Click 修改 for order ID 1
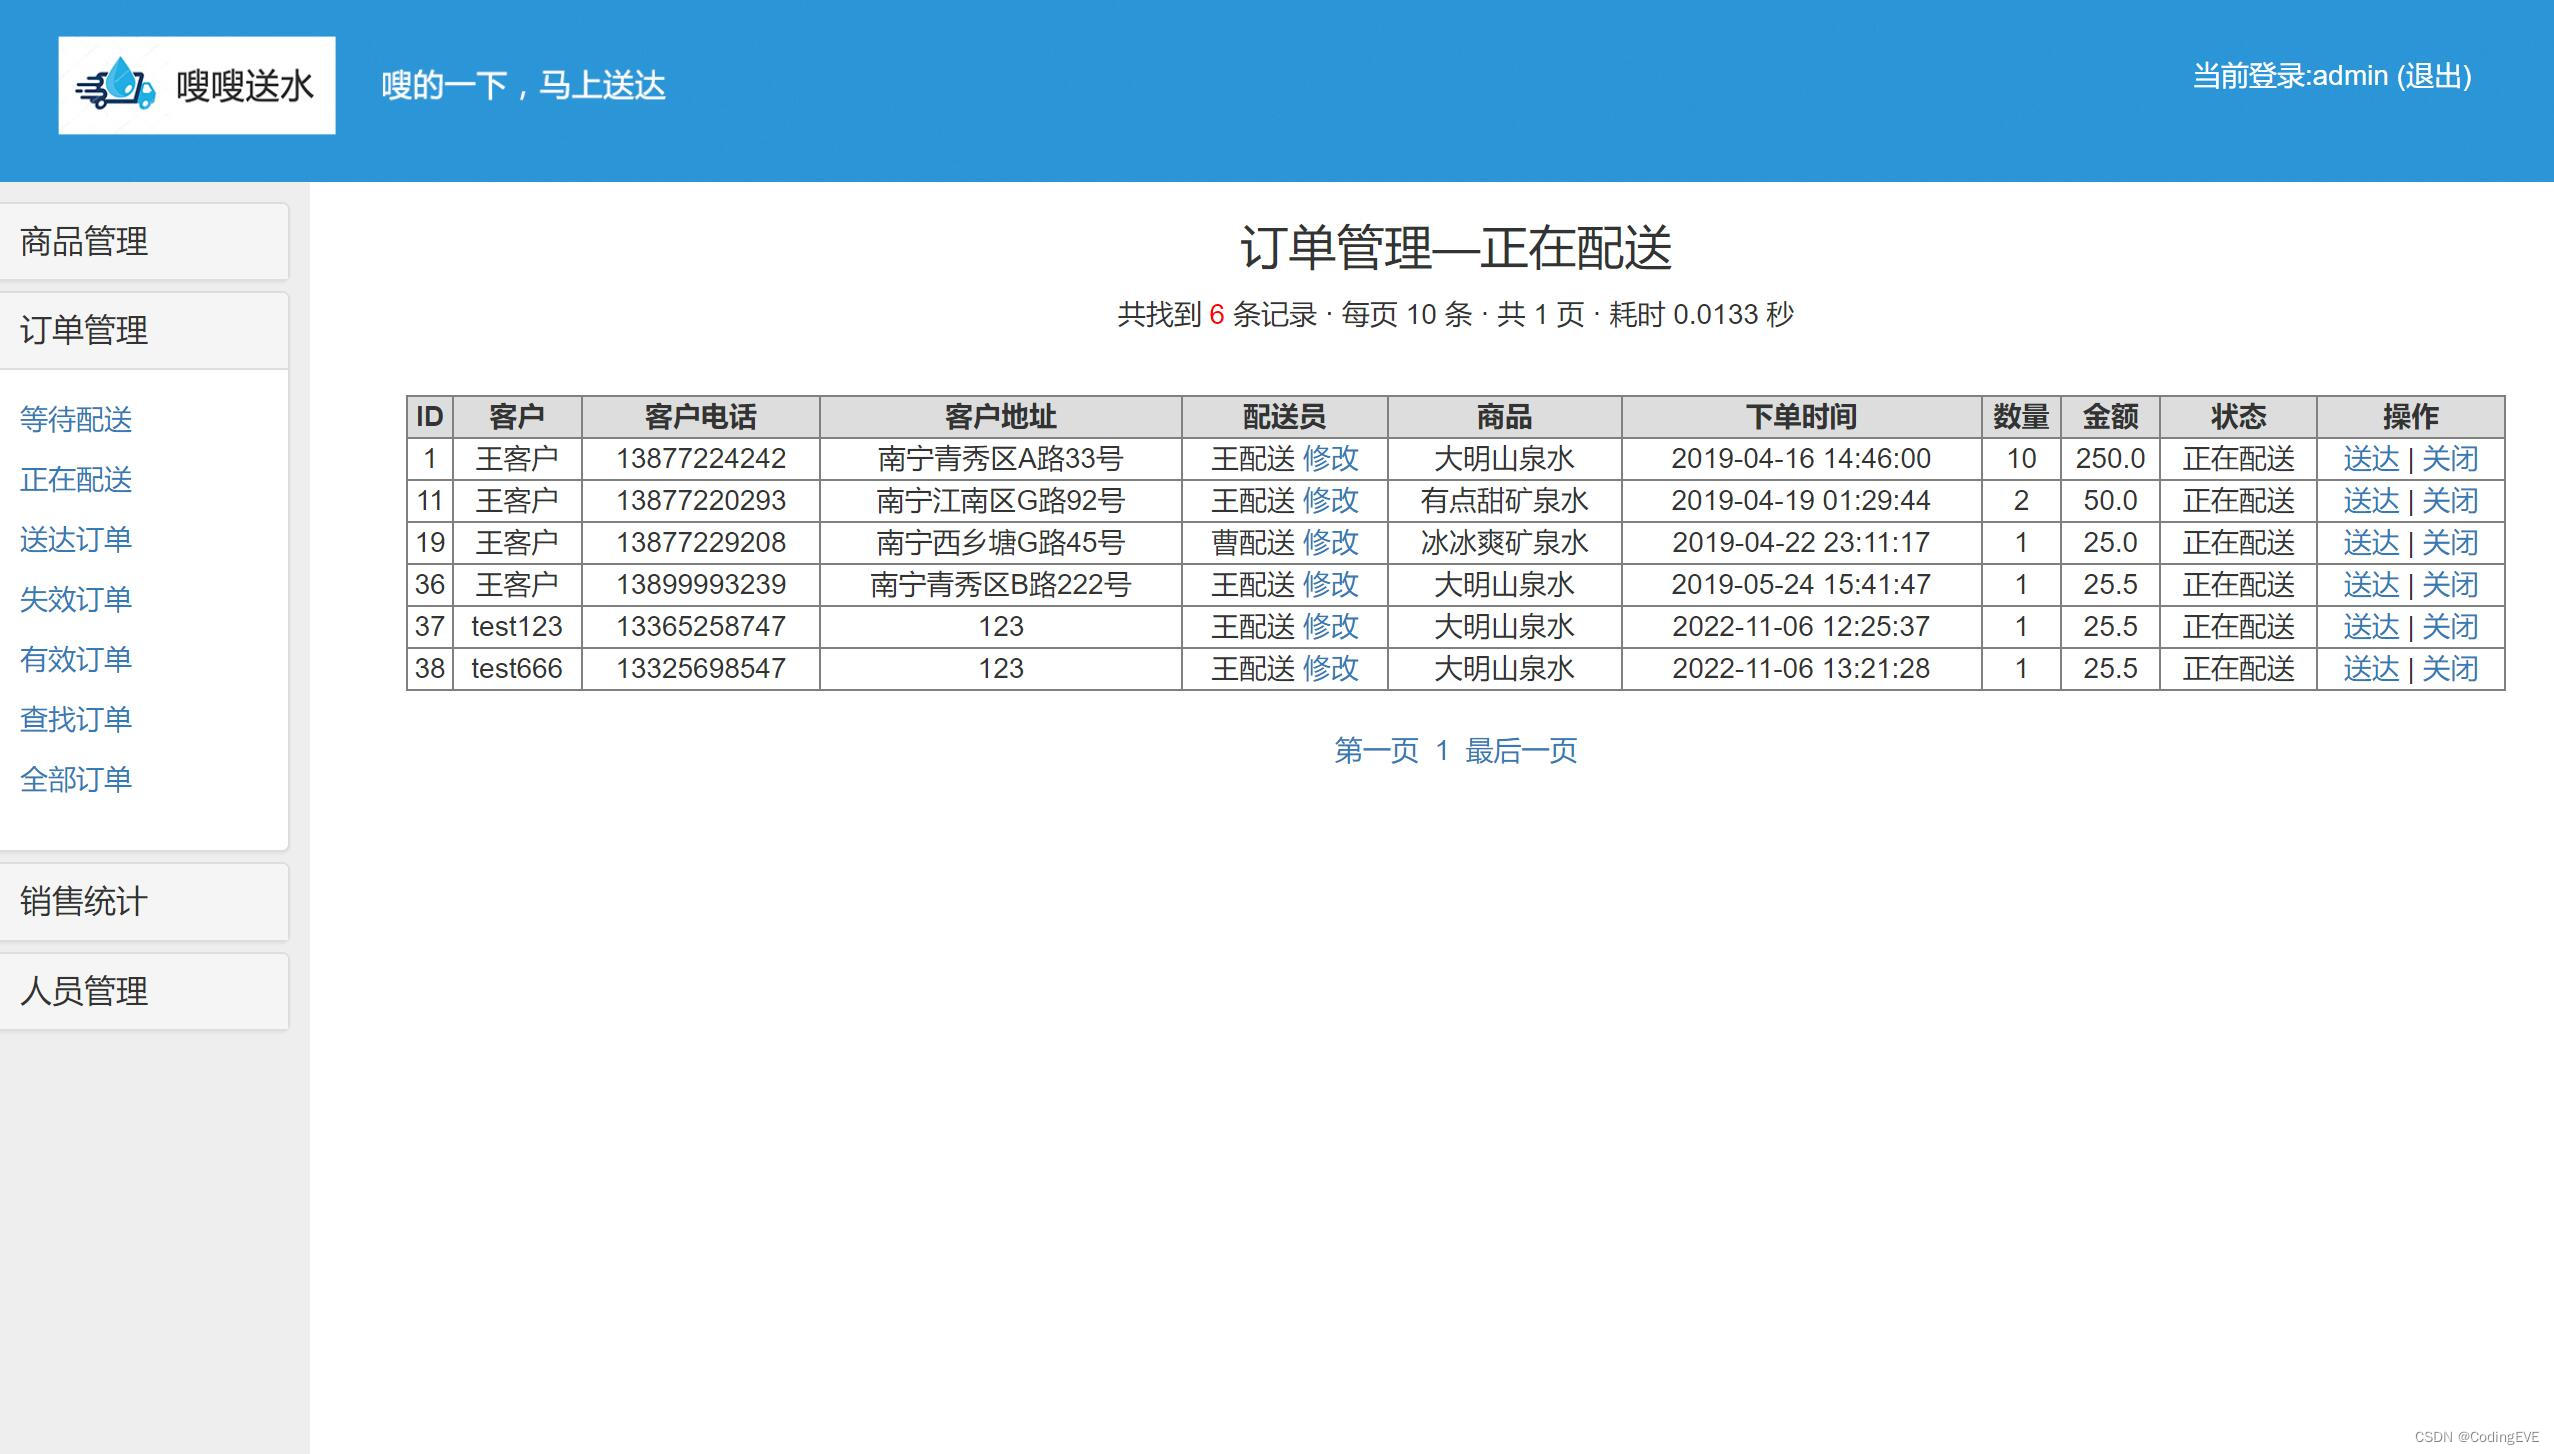 coord(1331,458)
